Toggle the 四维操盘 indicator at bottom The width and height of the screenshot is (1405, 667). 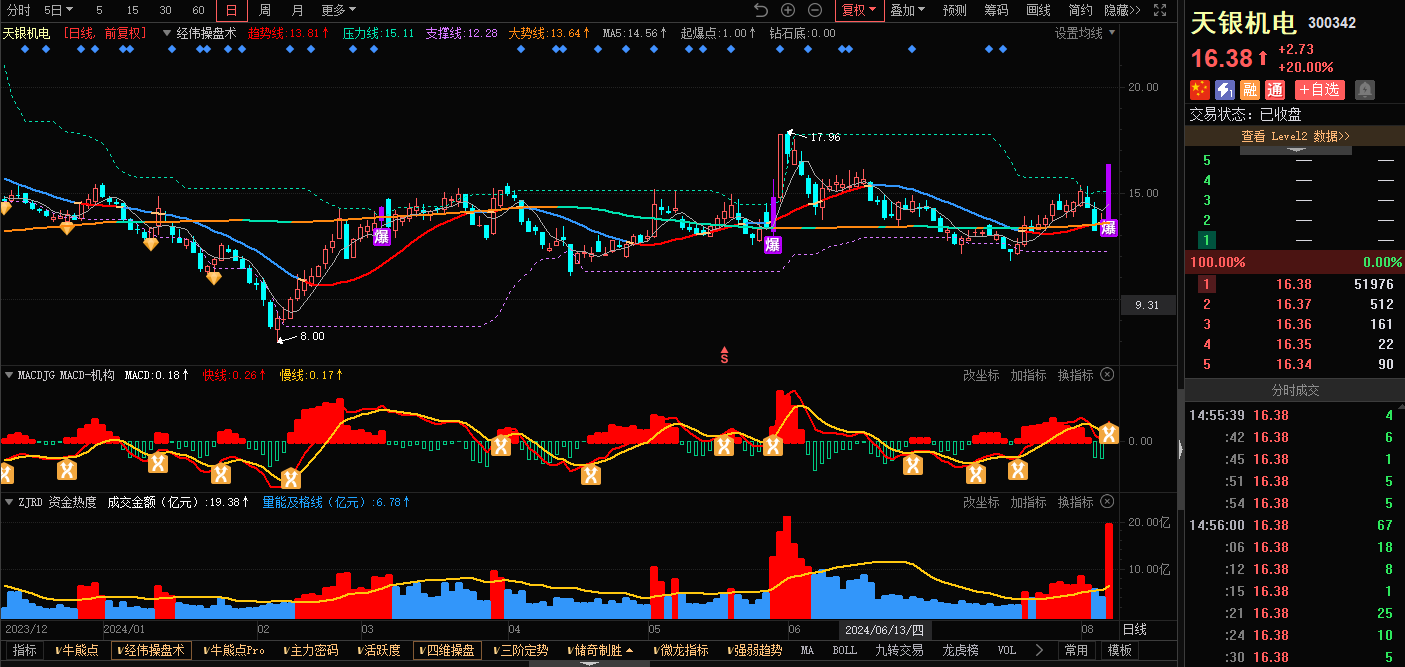(x=446, y=651)
